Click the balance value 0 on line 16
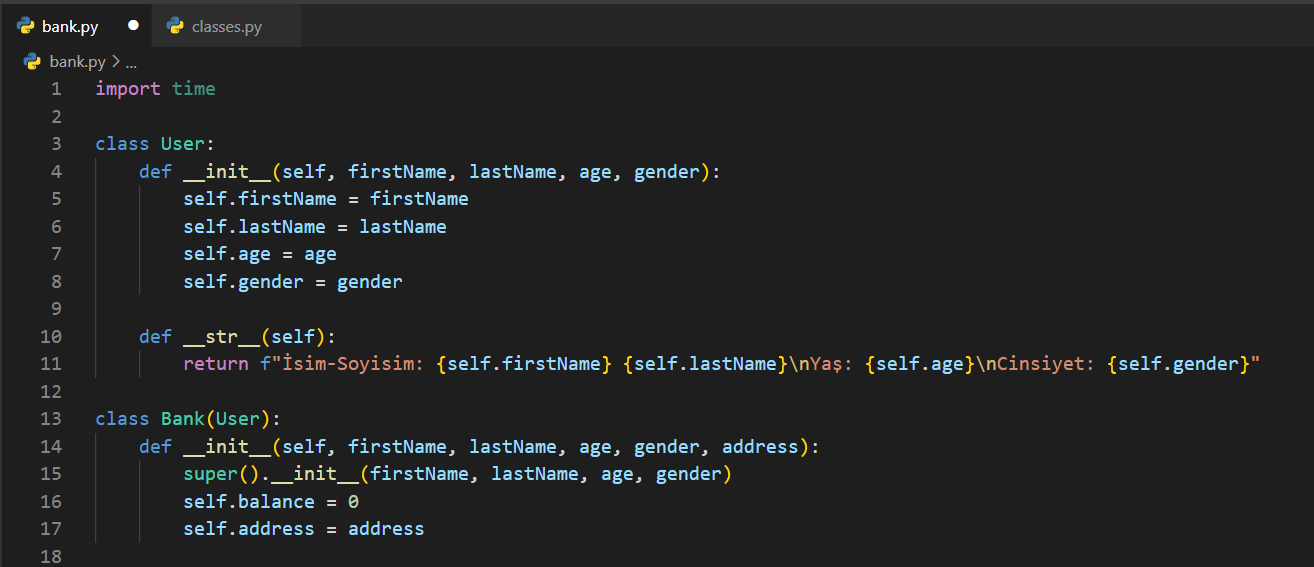Image resolution: width=1314 pixels, height=567 pixels. (x=353, y=502)
